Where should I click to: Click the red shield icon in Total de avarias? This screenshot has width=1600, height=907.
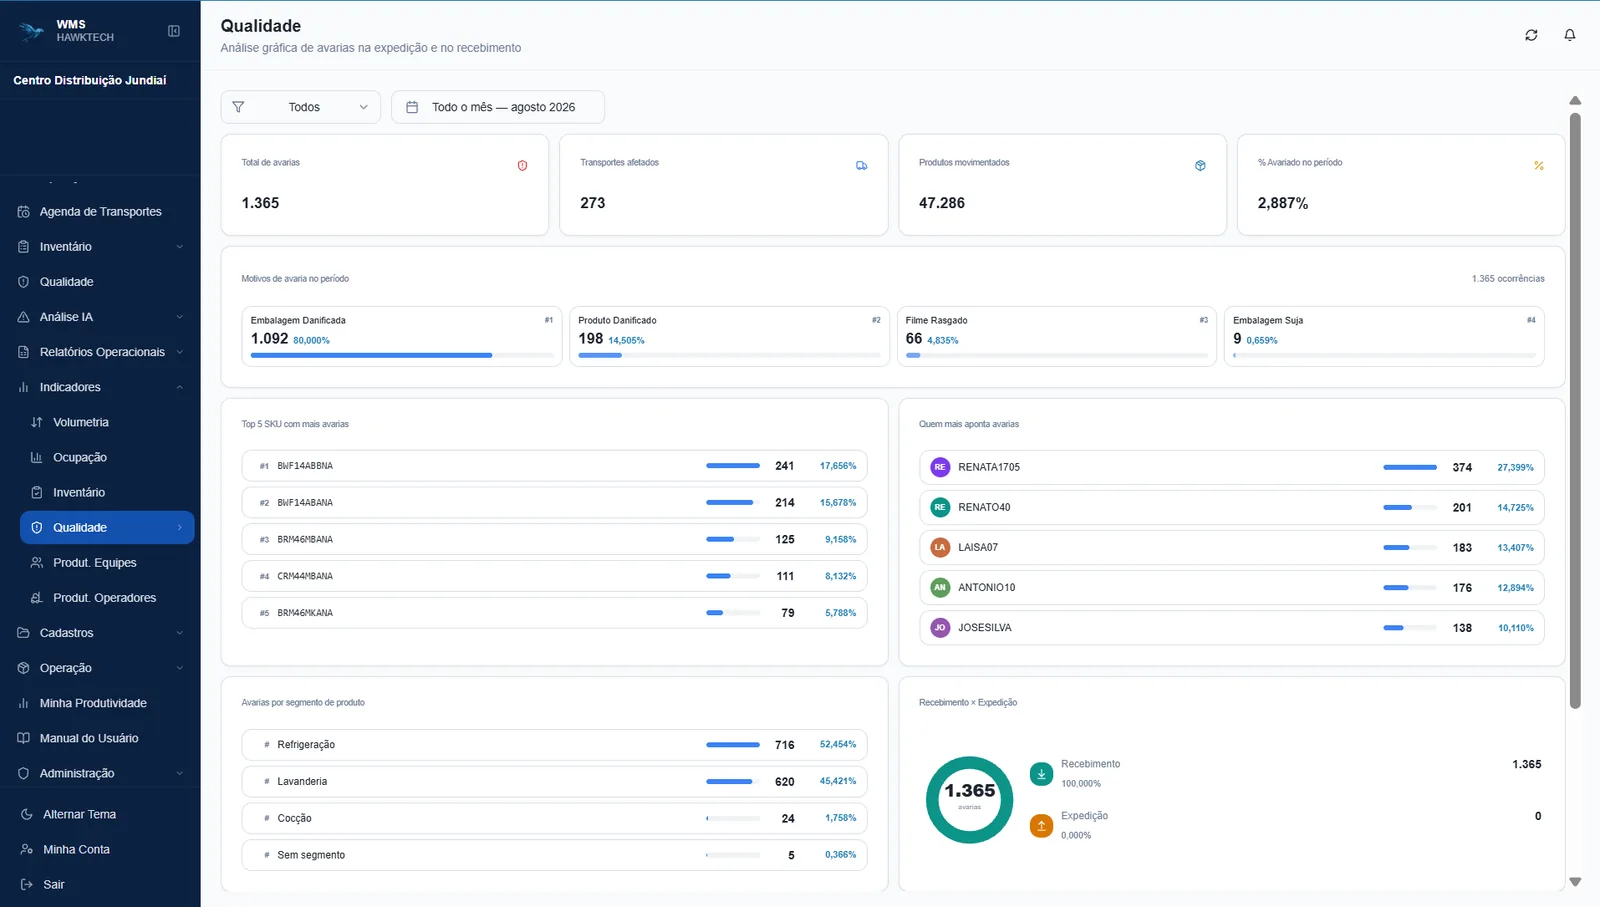(522, 165)
